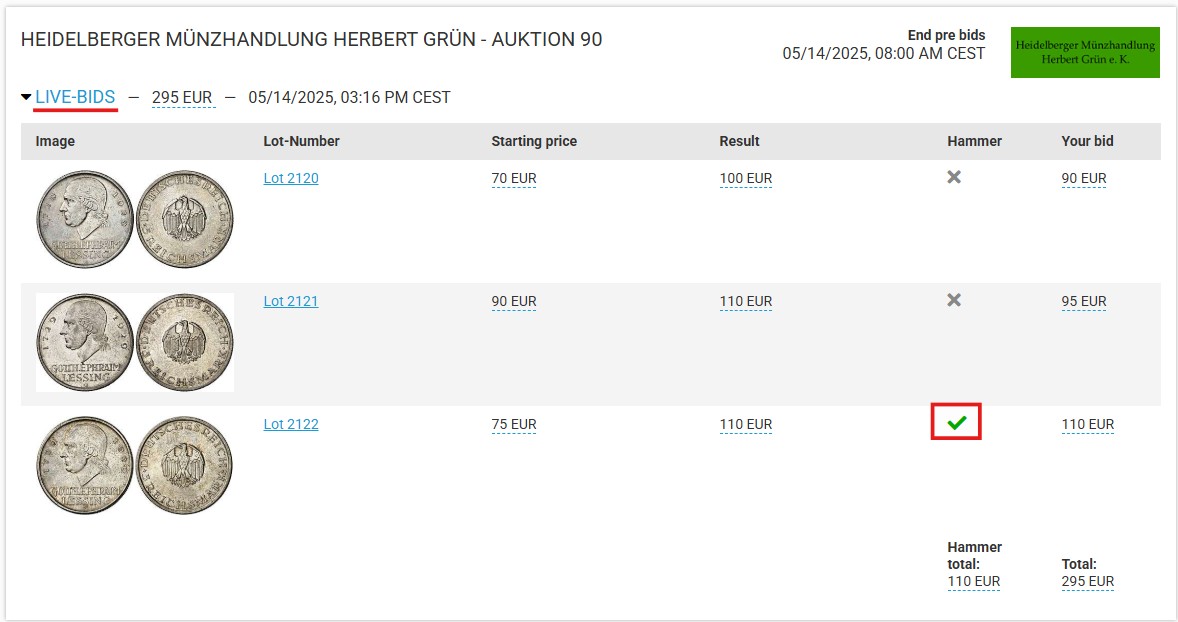Image resolution: width=1178 pixels, height=622 pixels.
Task: Click the Lot 2120 coin image
Action: coord(134,219)
